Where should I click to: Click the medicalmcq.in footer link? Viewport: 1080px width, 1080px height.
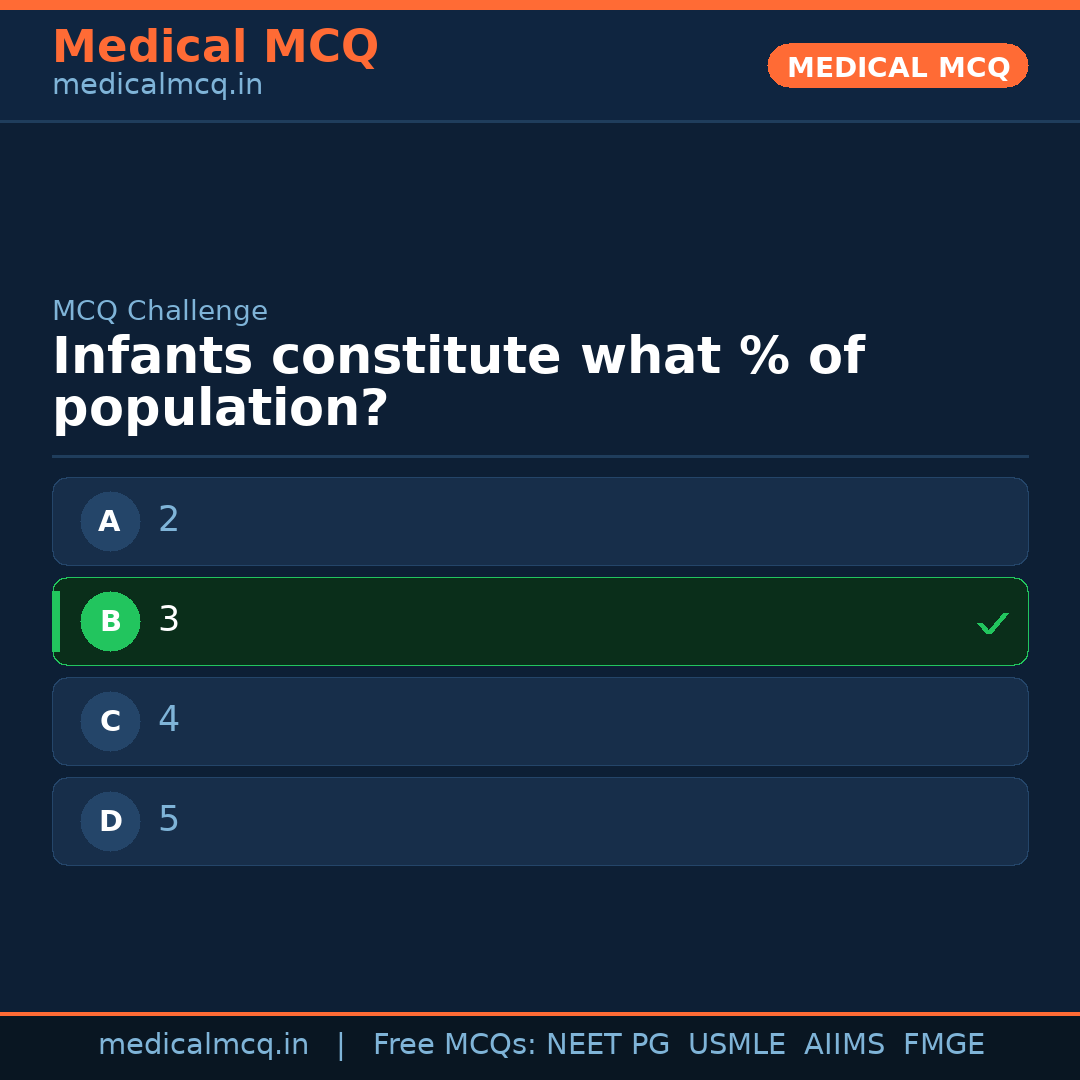point(203,1044)
